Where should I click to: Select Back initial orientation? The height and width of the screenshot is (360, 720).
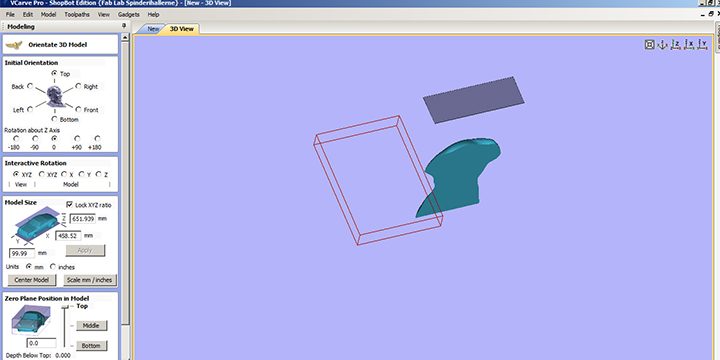coord(30,86)
